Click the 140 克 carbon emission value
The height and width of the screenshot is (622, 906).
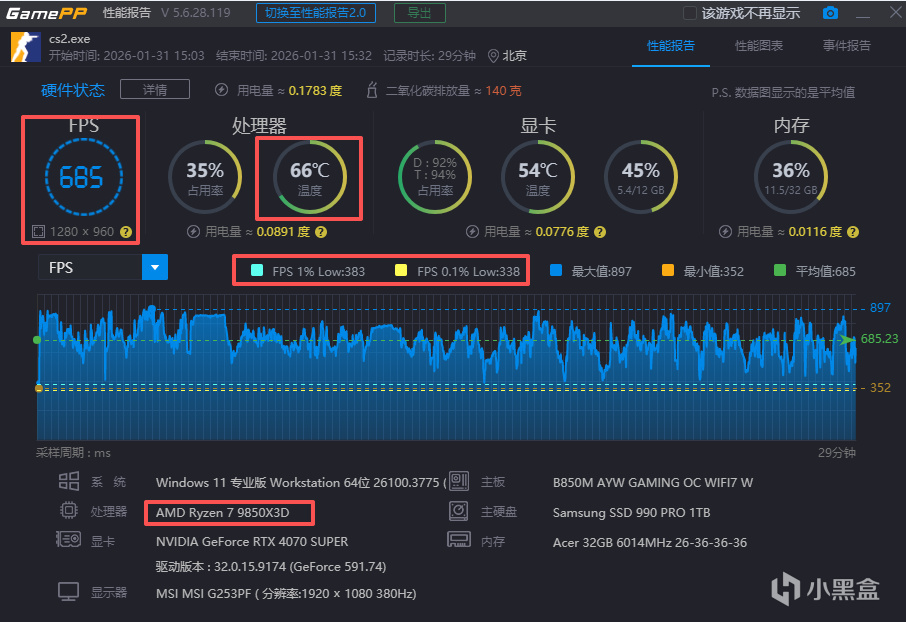click(503, 91)
